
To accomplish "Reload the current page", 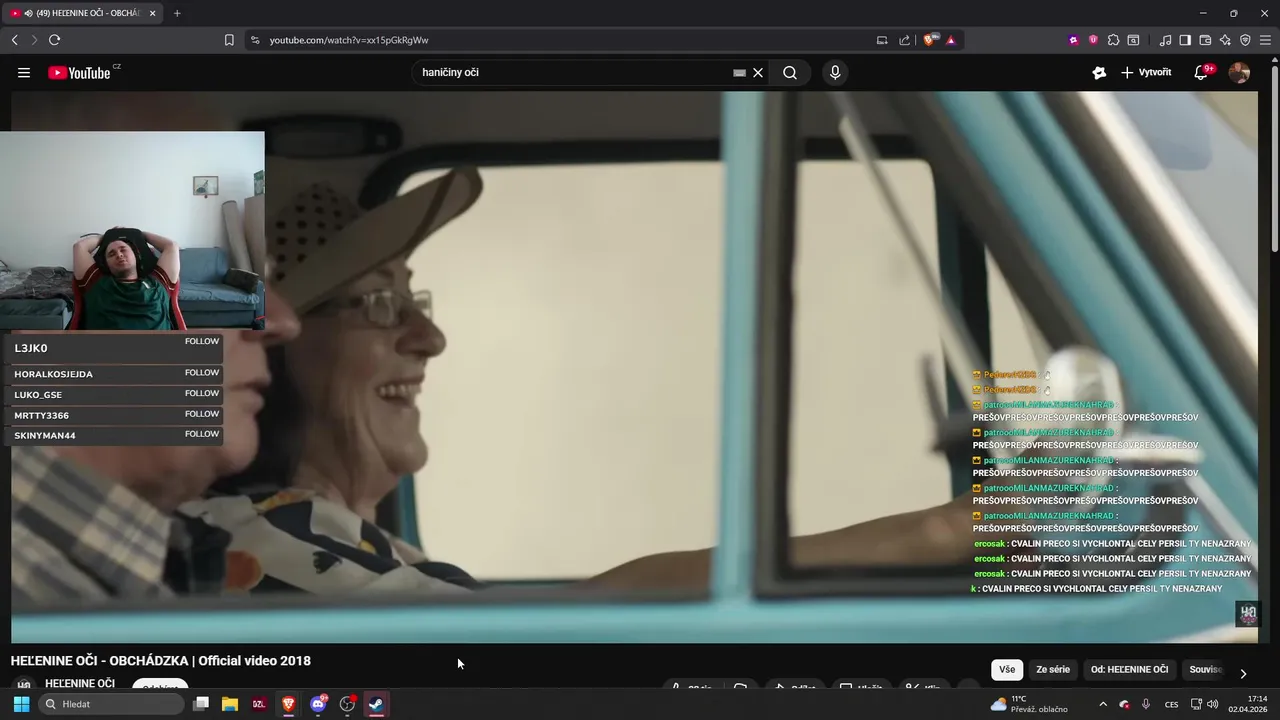I will coord(54,40).
